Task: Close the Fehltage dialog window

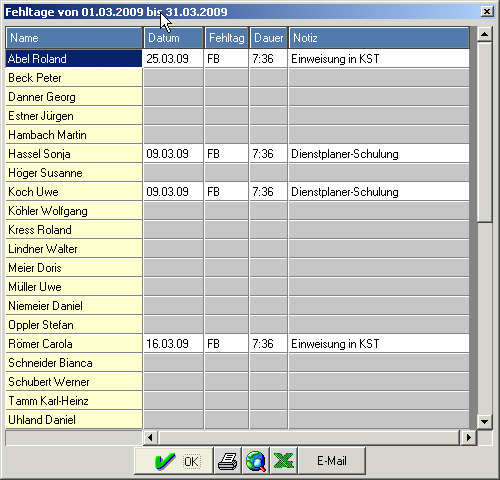Action: [x=487, y=12]
